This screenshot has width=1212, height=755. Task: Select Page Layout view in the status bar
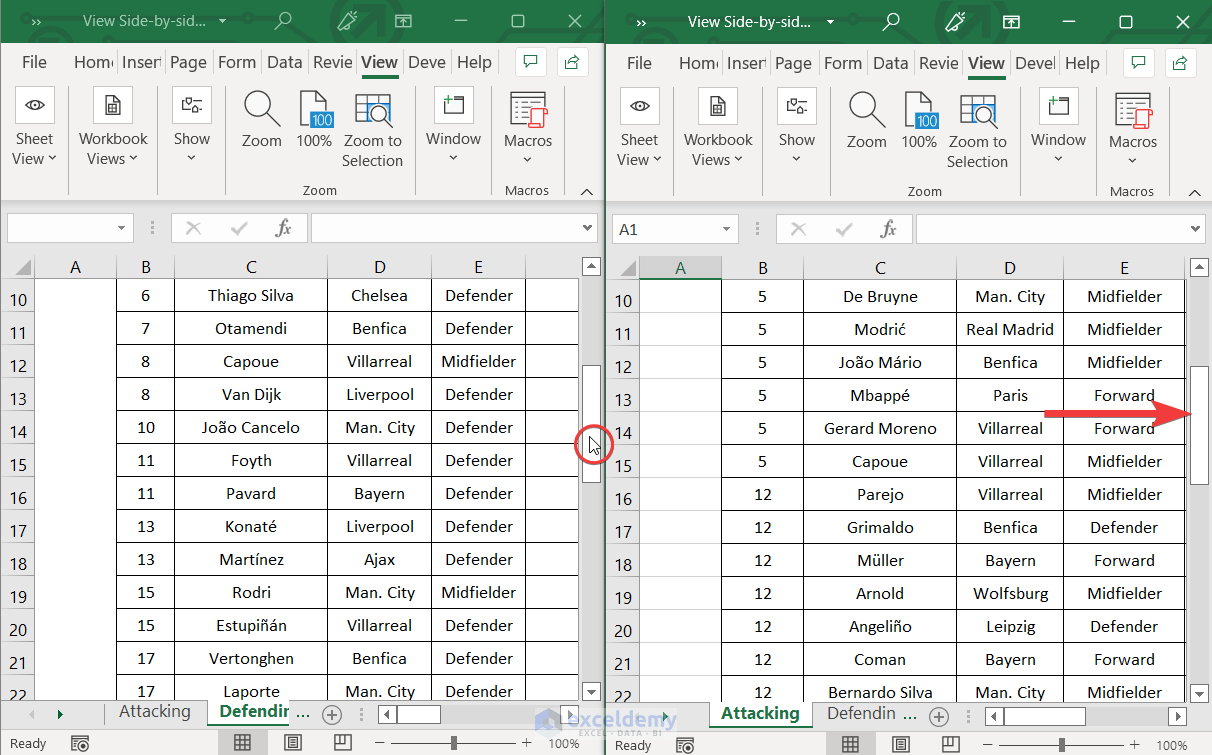click(292, 742)
